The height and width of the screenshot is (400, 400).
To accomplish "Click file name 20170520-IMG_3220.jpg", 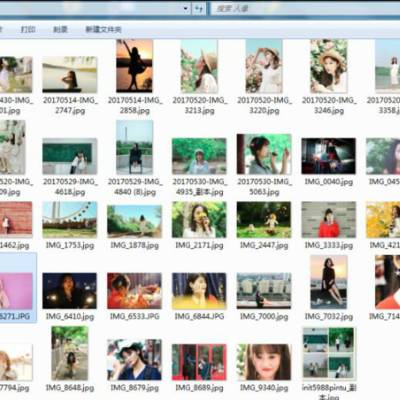I will point(264,105).
